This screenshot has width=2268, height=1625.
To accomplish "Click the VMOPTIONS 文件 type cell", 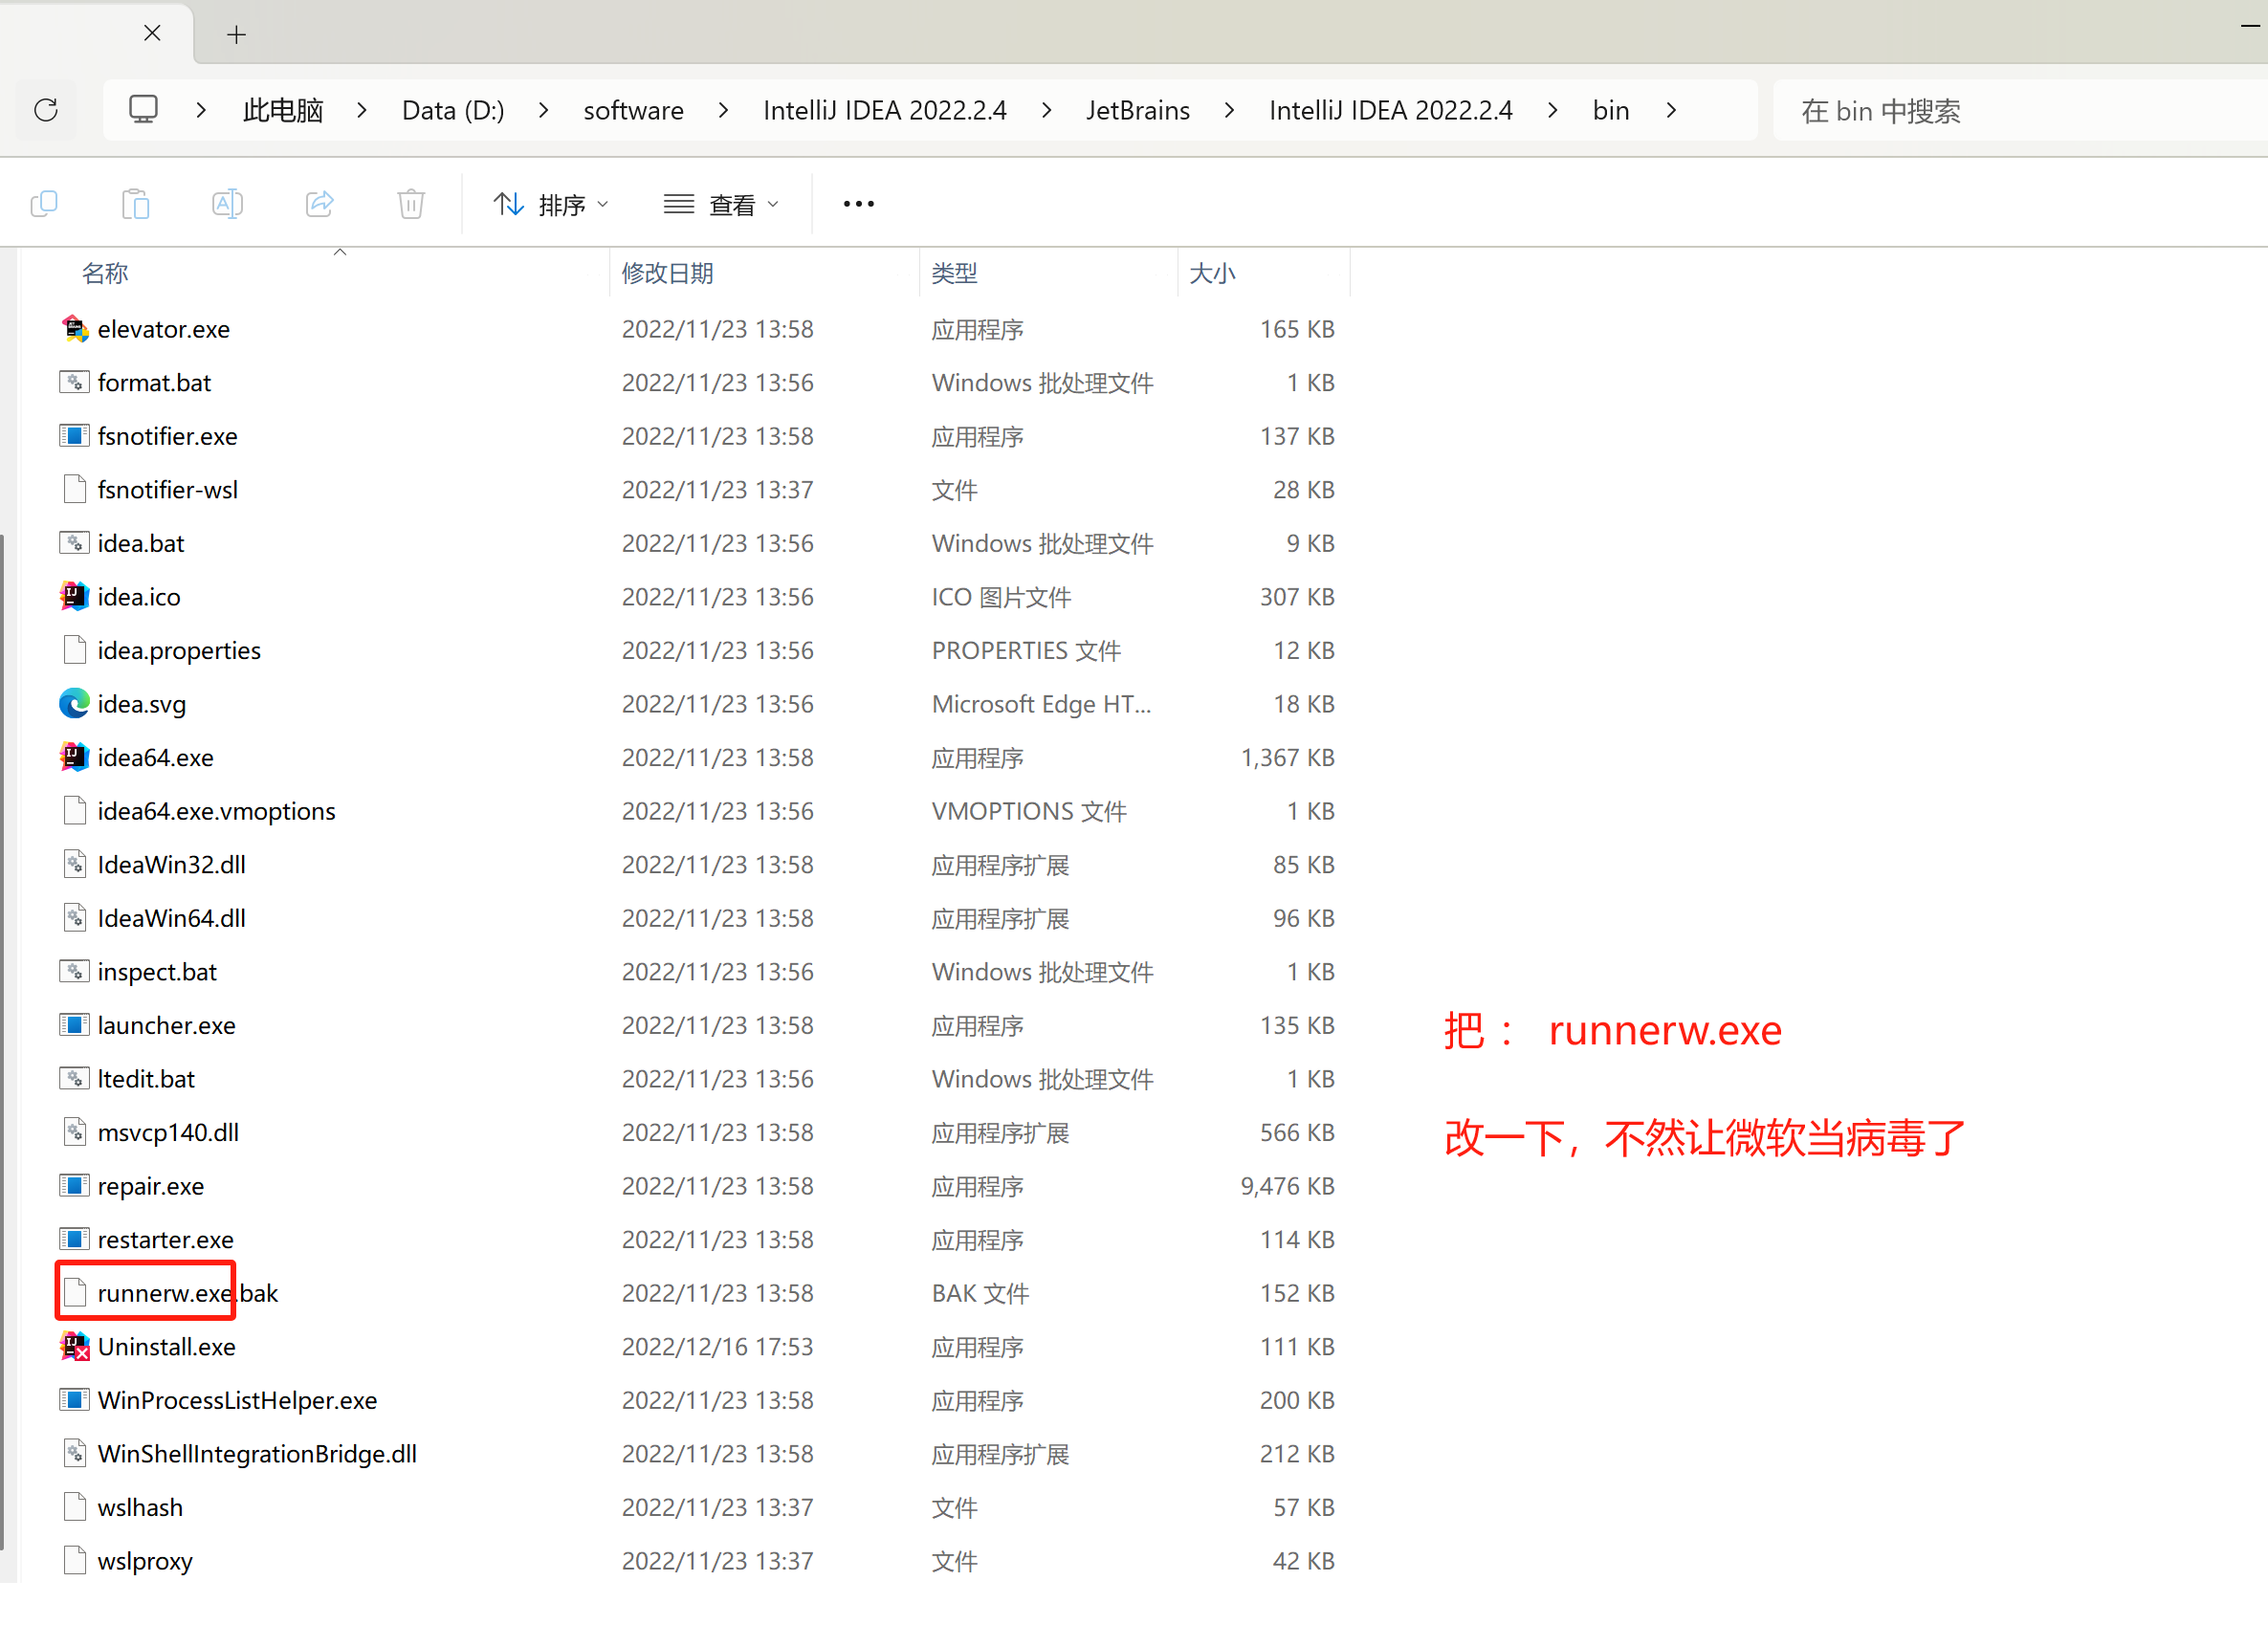I will pyautogui.click(x=1029, y=811).
